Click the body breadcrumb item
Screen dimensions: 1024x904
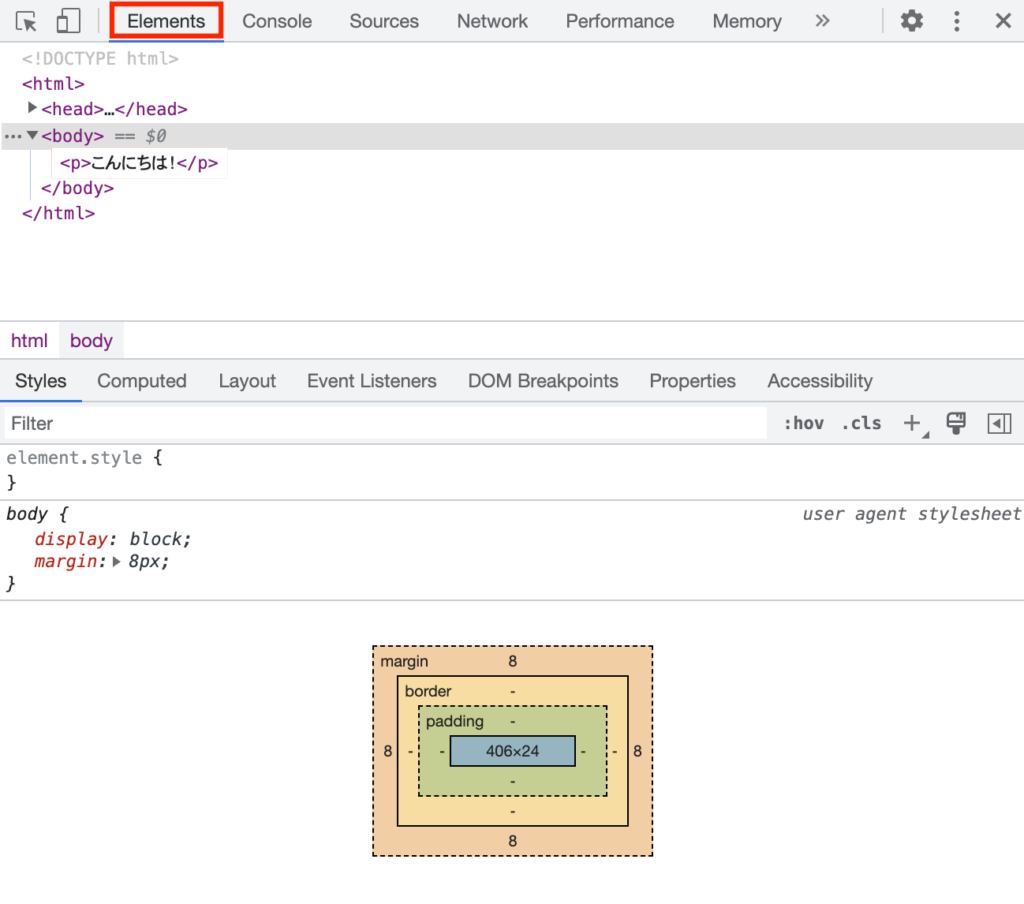click(91, 341)
